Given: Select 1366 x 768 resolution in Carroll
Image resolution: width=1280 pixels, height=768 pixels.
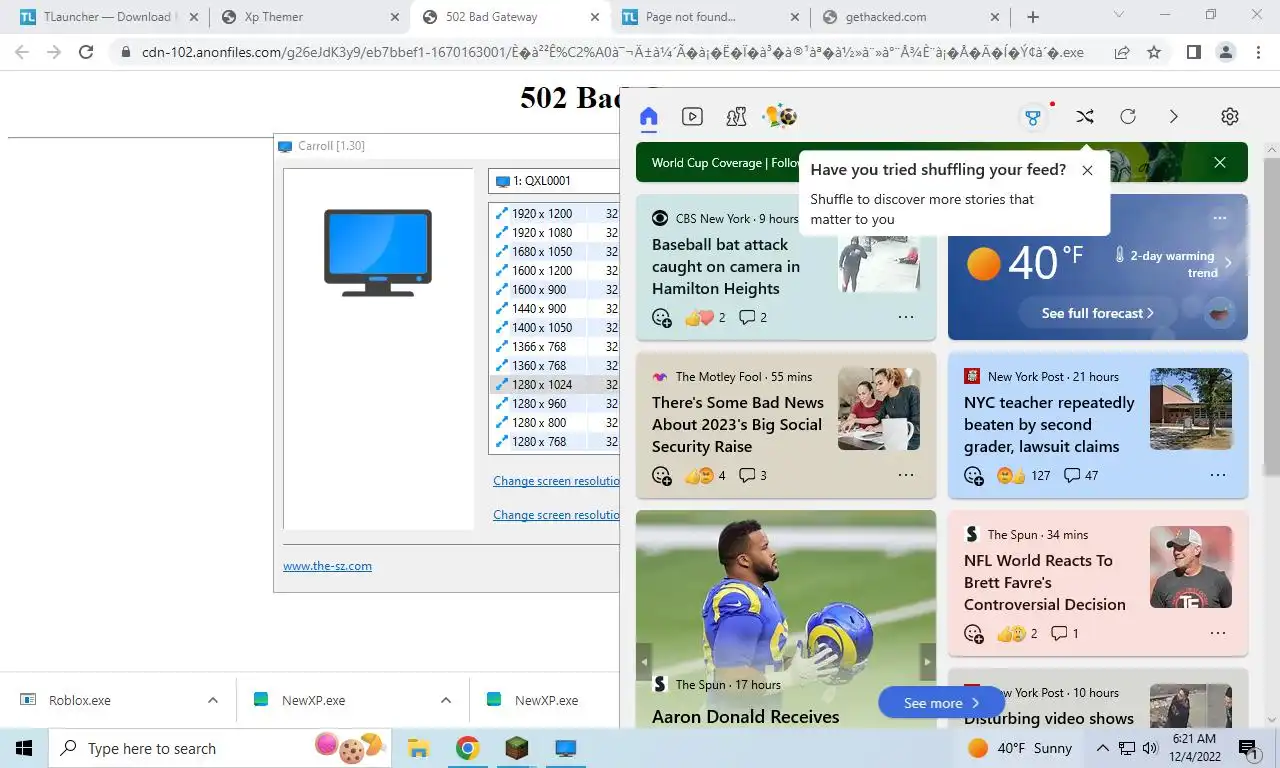Looking at the screenshot, I should pos(556,347).
